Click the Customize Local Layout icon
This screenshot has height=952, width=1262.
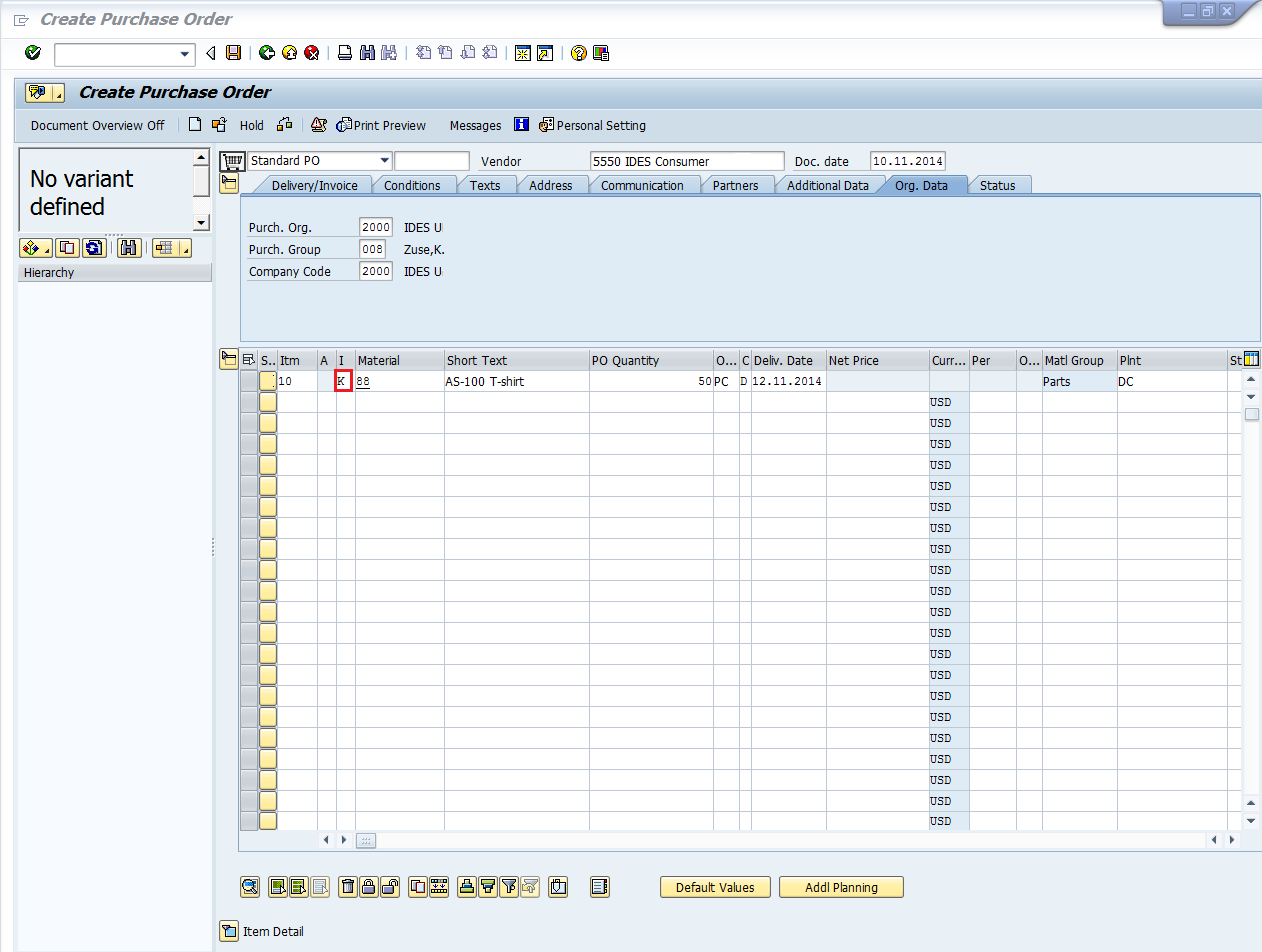coord(601,53)
